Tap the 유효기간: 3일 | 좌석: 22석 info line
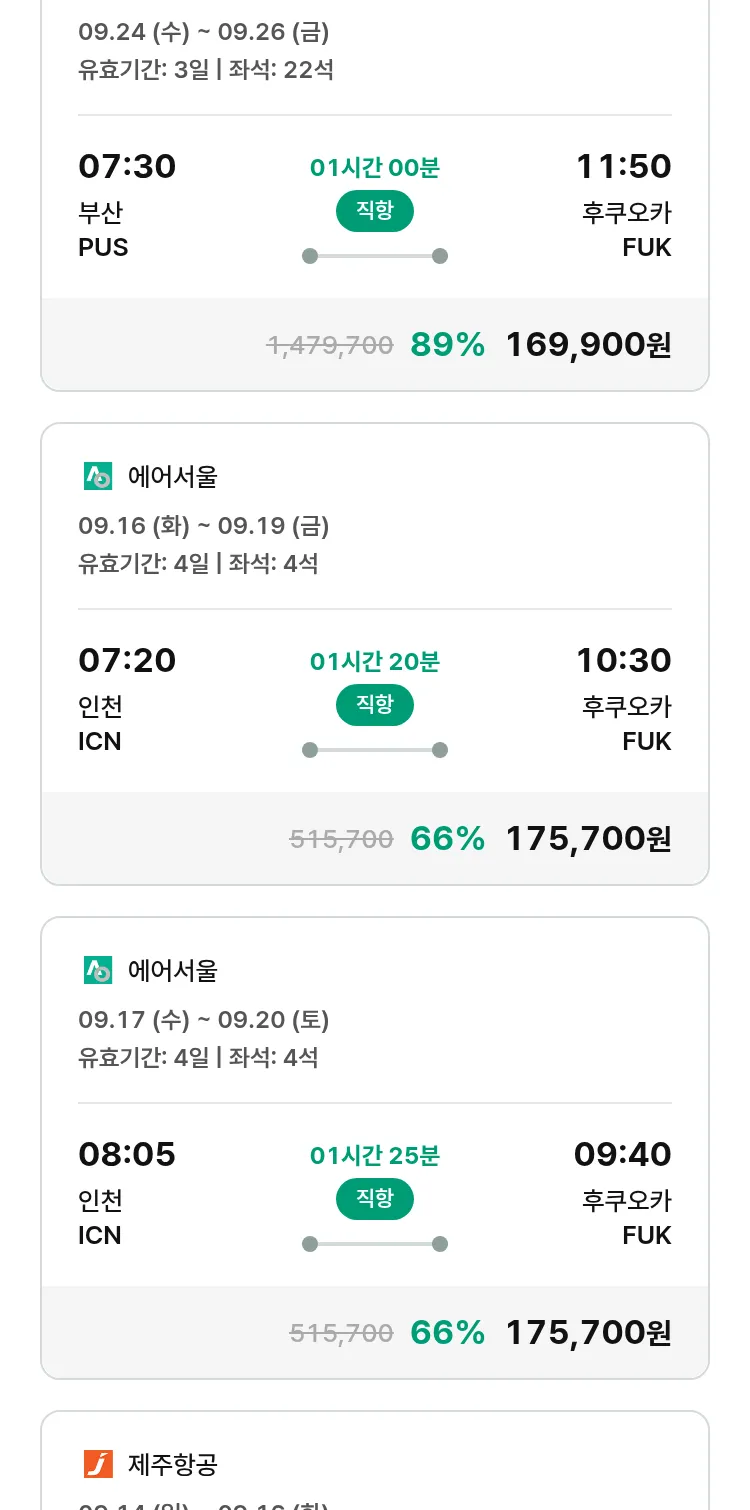Screen dimensions: 750x1510 (206, 70)
